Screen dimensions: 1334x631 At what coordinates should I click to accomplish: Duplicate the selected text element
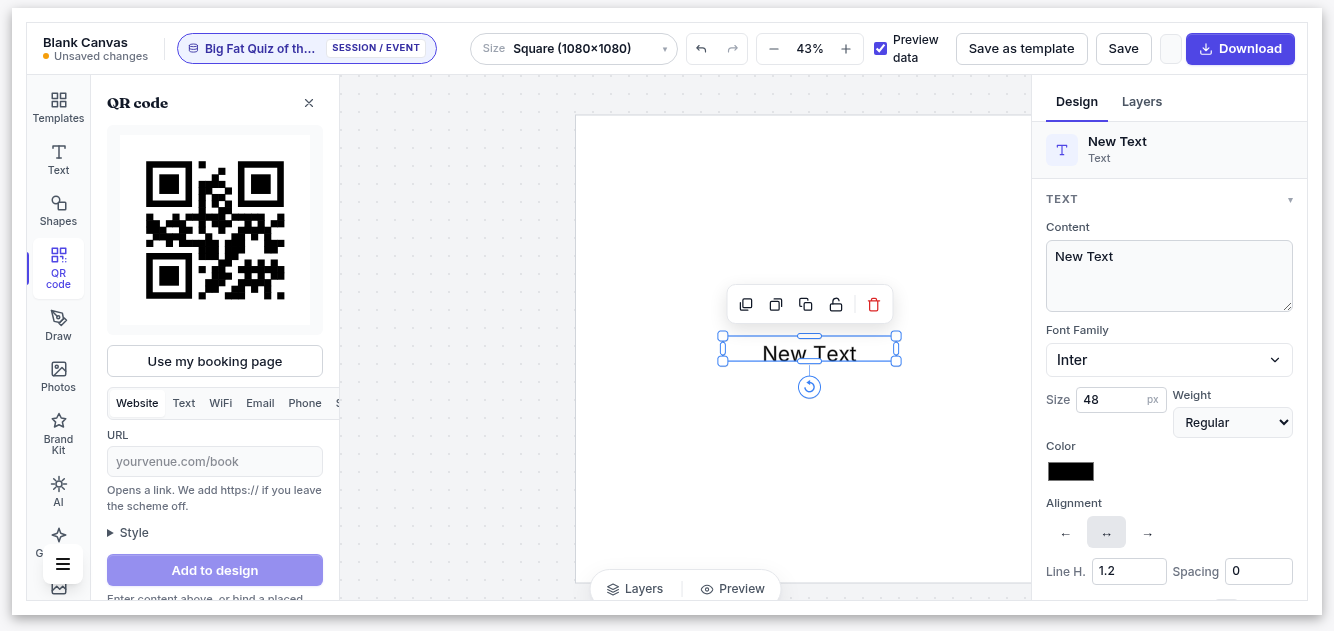pyautogui.click(x=806, y=305)
